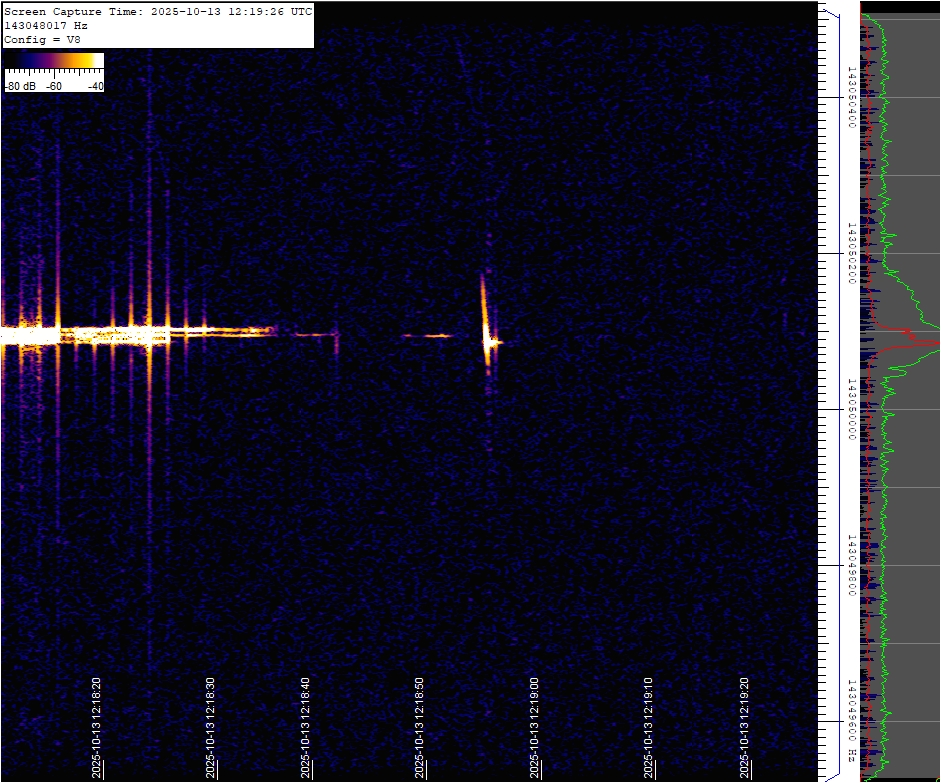Click the 143050200 frequency axis label
The width and height of the screenshot is (941, 783).
(x=851, y=253)
